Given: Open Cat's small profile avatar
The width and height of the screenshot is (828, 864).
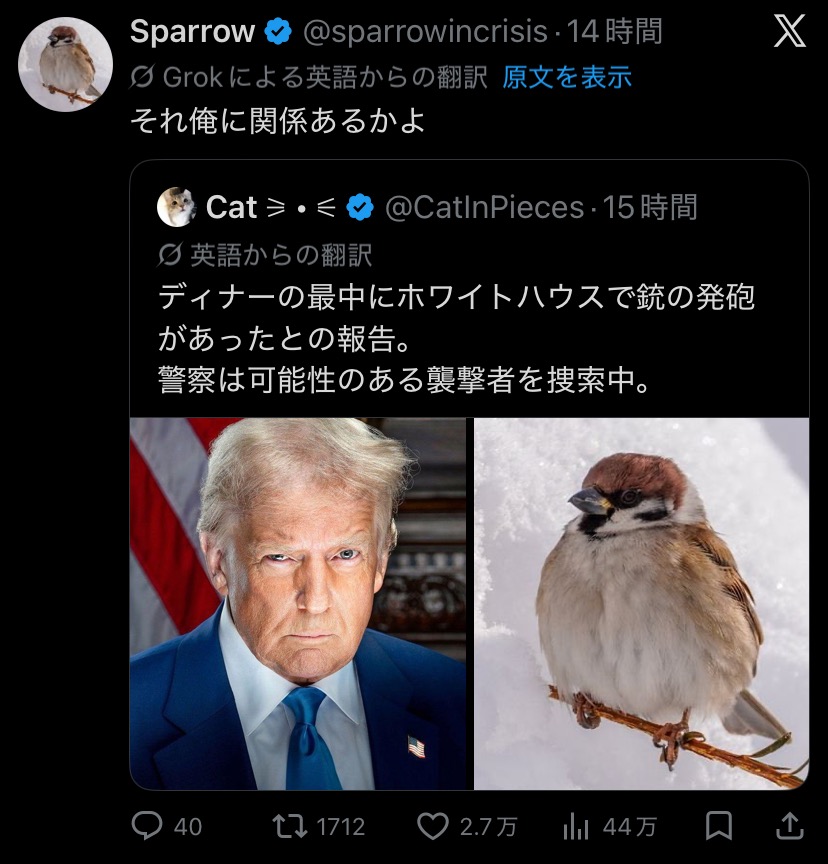Looking at the screenshot, I should click(x=176, y=207).
